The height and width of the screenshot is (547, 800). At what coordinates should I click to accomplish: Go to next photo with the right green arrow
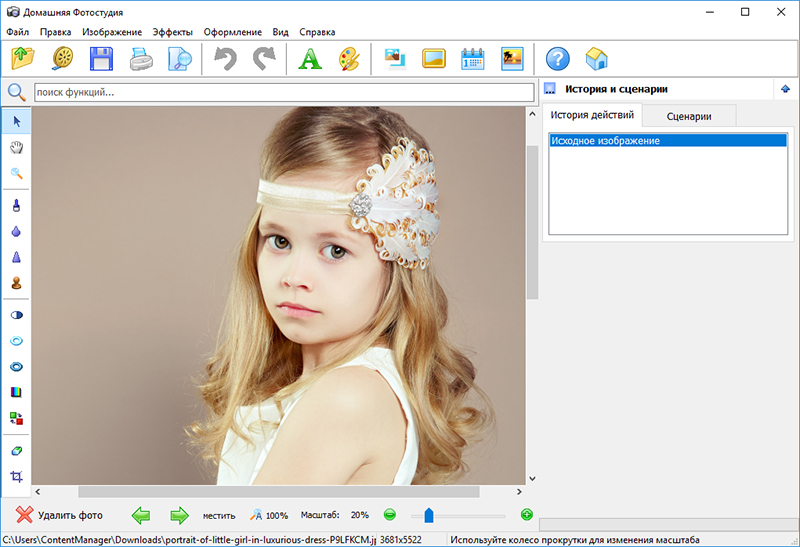(179, 515)
